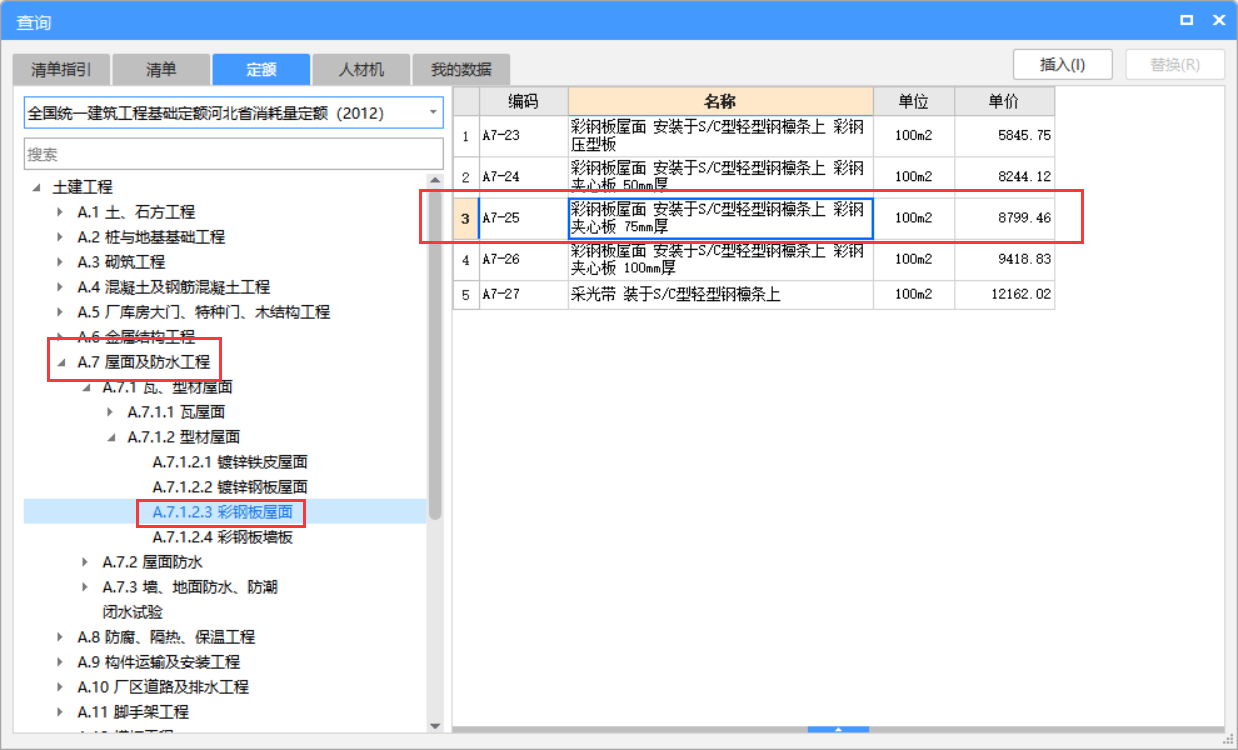This screenshot has height=750, width=1238.
Task: Click the 单价 column header
Action: [x=1004, y=101]
